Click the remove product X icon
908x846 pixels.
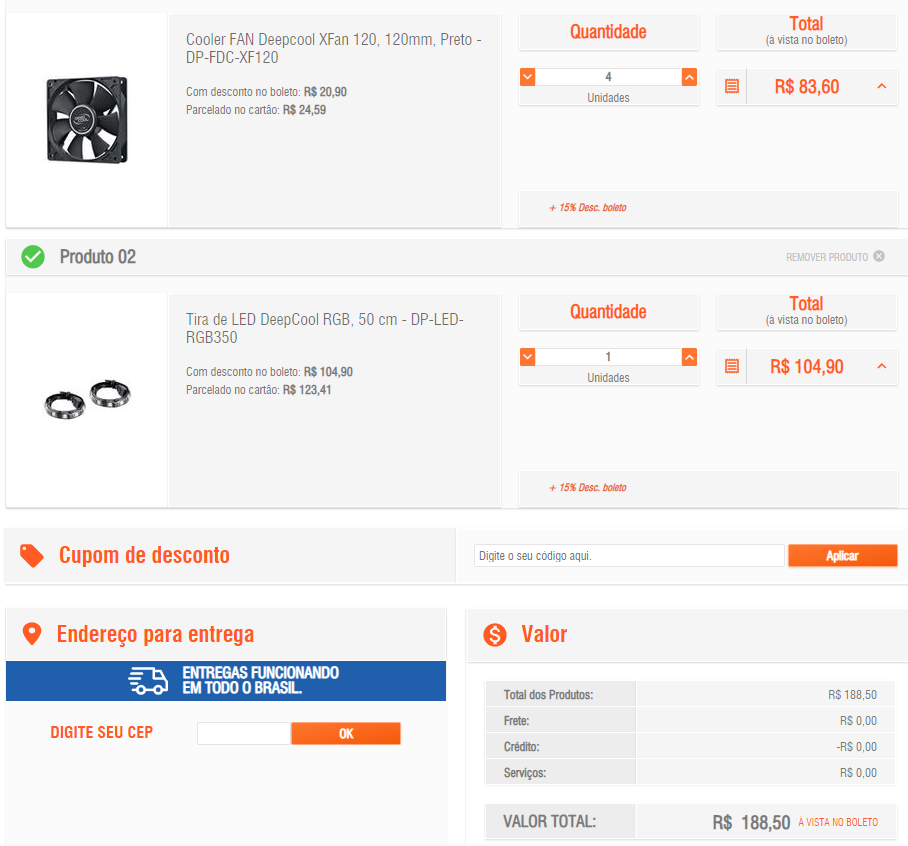[878, 256]
